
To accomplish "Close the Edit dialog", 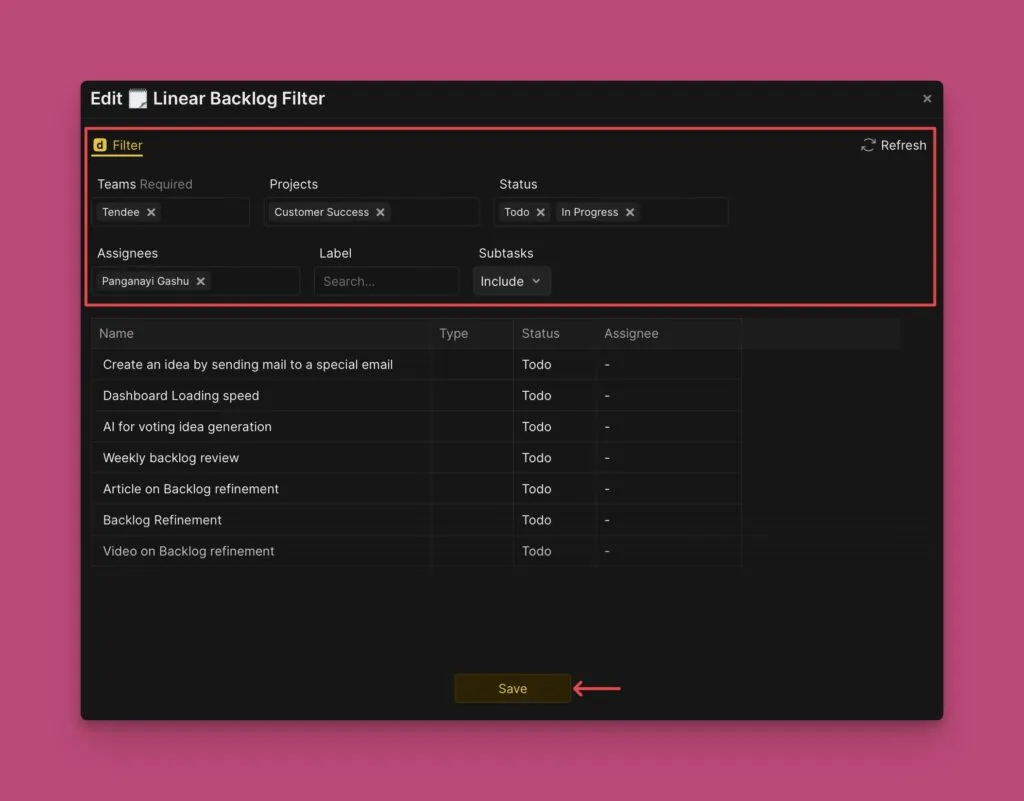I will click(x=927, y=98).
